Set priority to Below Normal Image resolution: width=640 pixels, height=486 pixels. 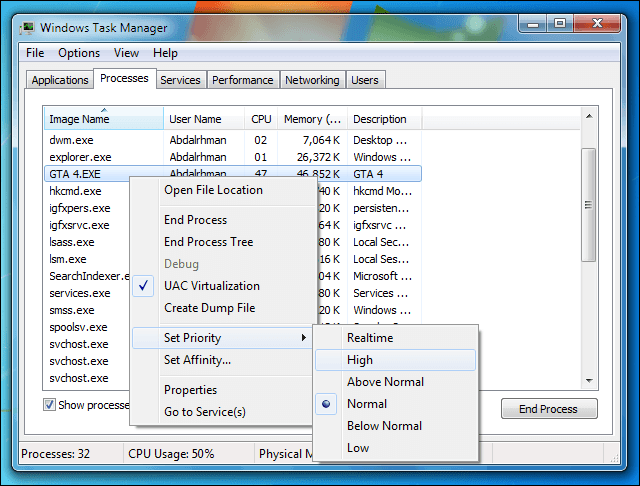click(x=396, y=426)
